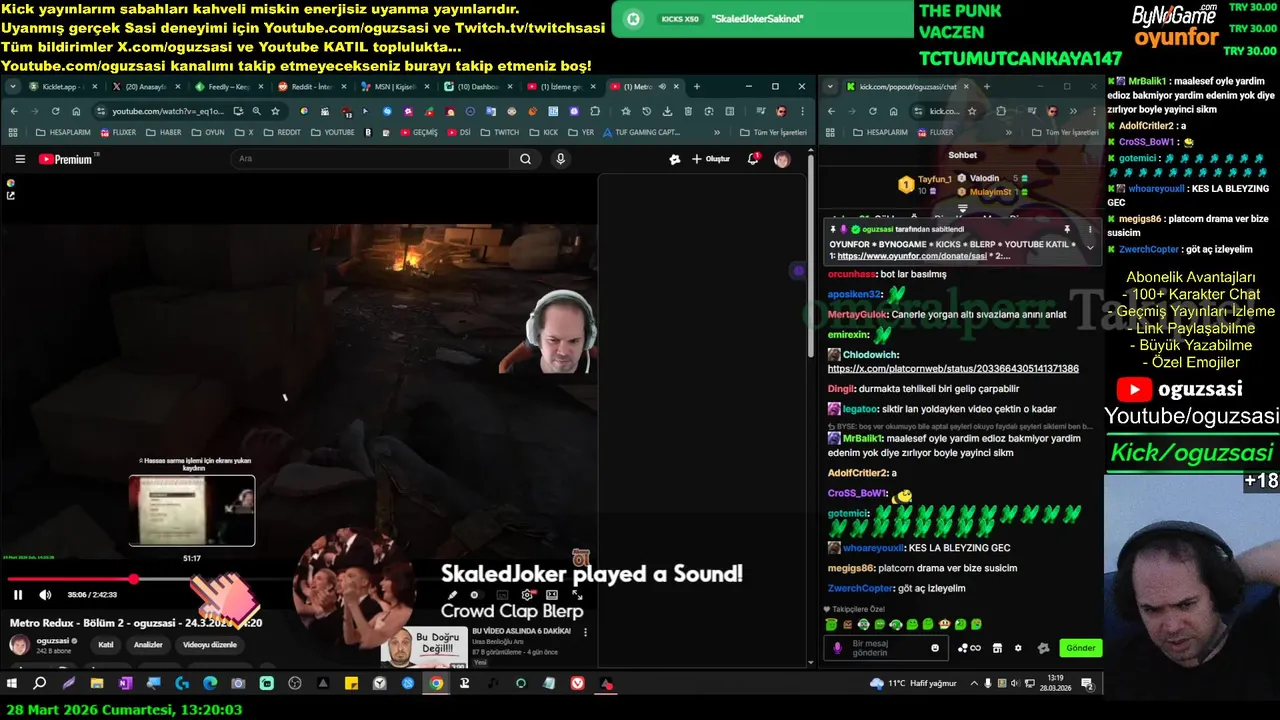
Task: Mute the YouTube player volume
Action: (45, 595)
